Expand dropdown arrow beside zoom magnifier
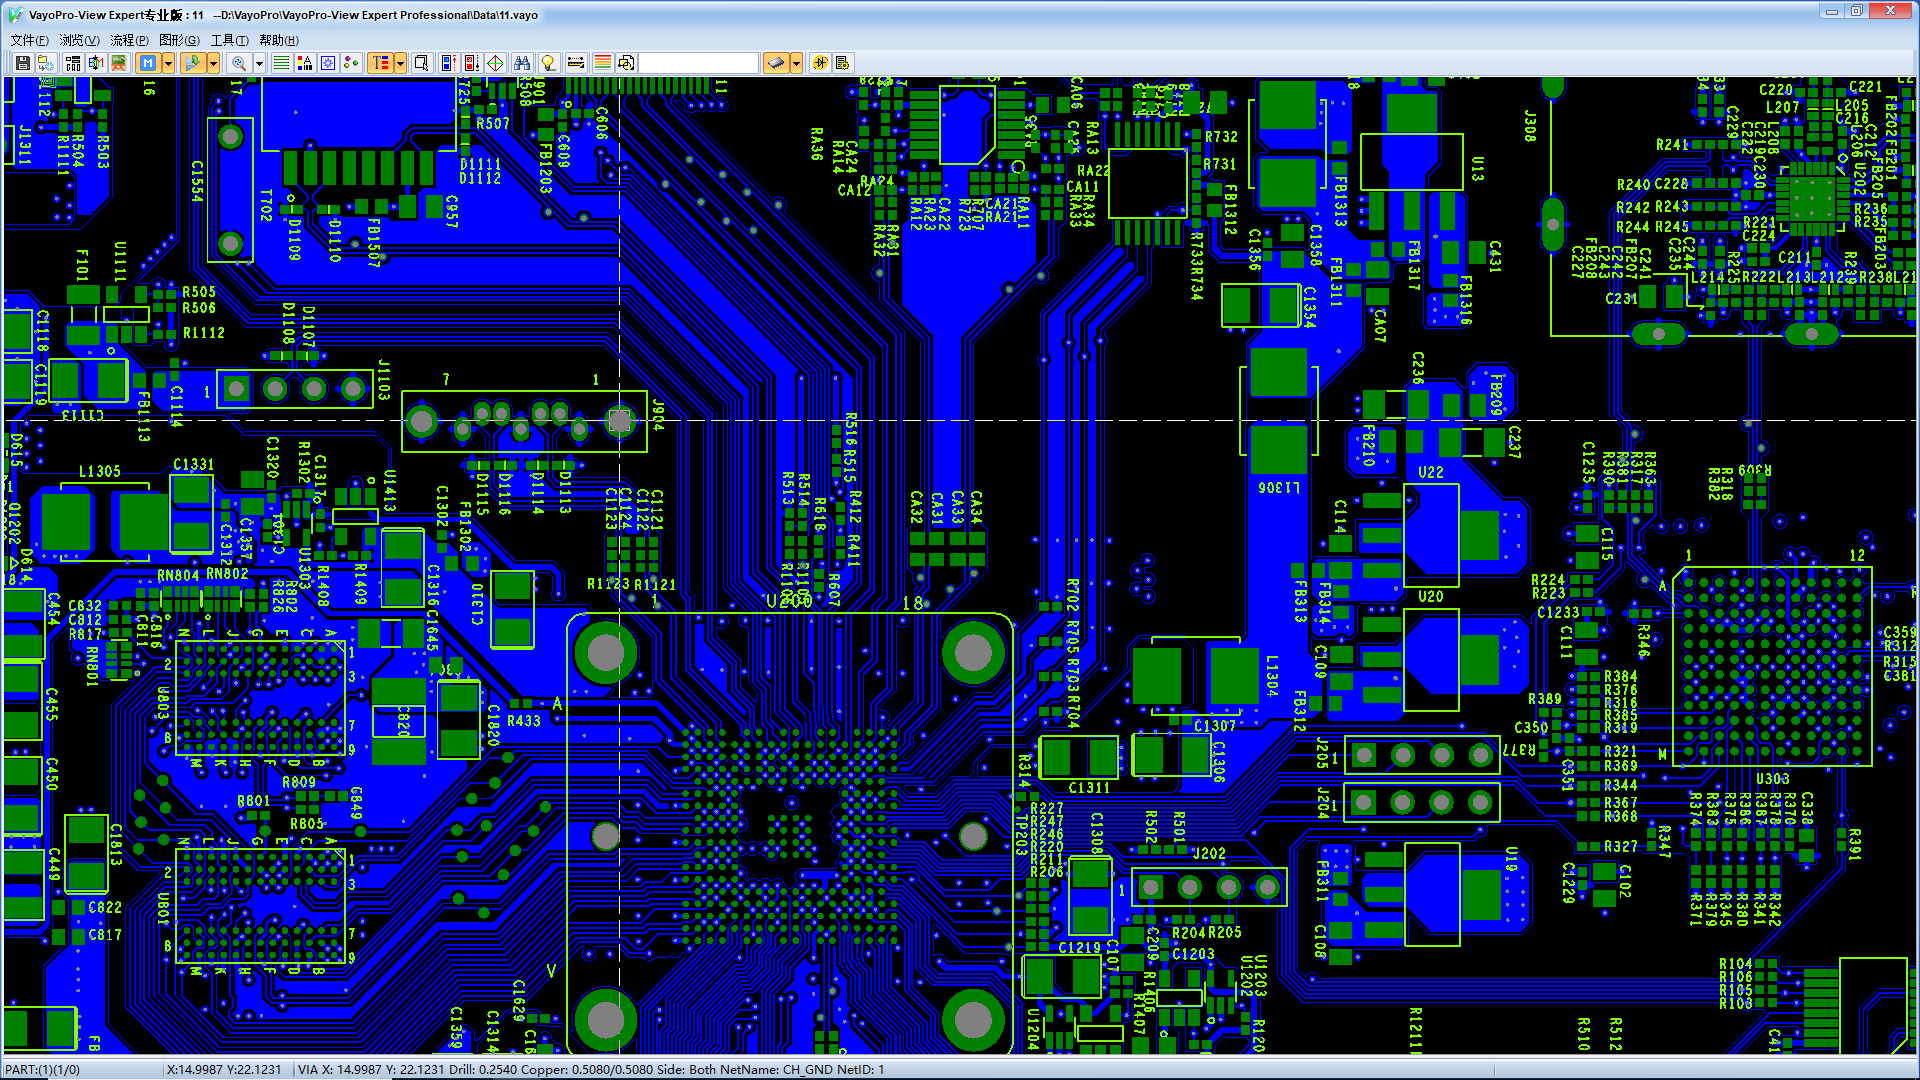Image resolution: width=1920 pixels, height=1080 pixels. click(x=259, y=63)
